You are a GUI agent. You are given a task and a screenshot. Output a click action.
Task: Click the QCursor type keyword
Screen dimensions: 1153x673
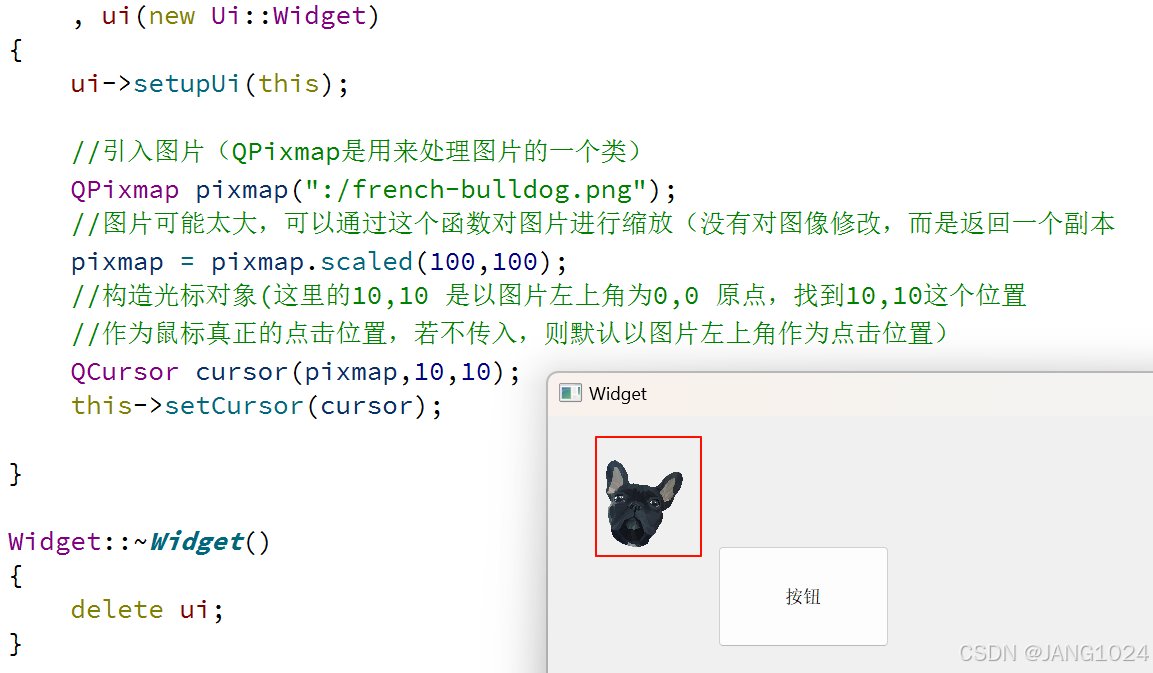tap(125, 372)
